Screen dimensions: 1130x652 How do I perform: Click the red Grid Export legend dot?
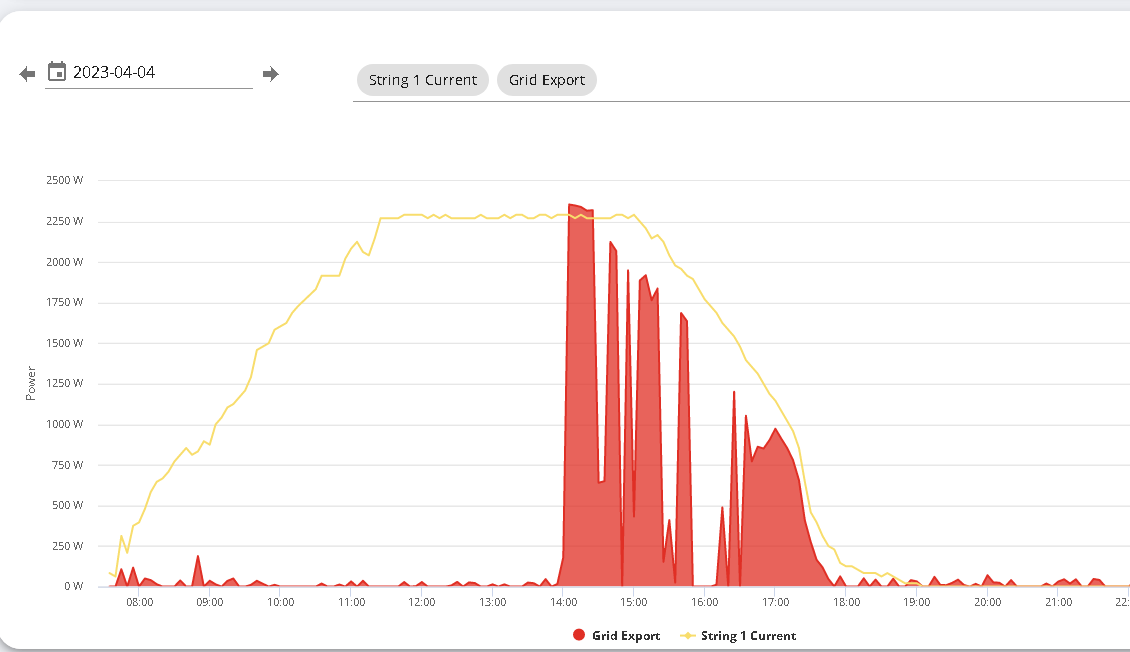(x=579, y=635)
